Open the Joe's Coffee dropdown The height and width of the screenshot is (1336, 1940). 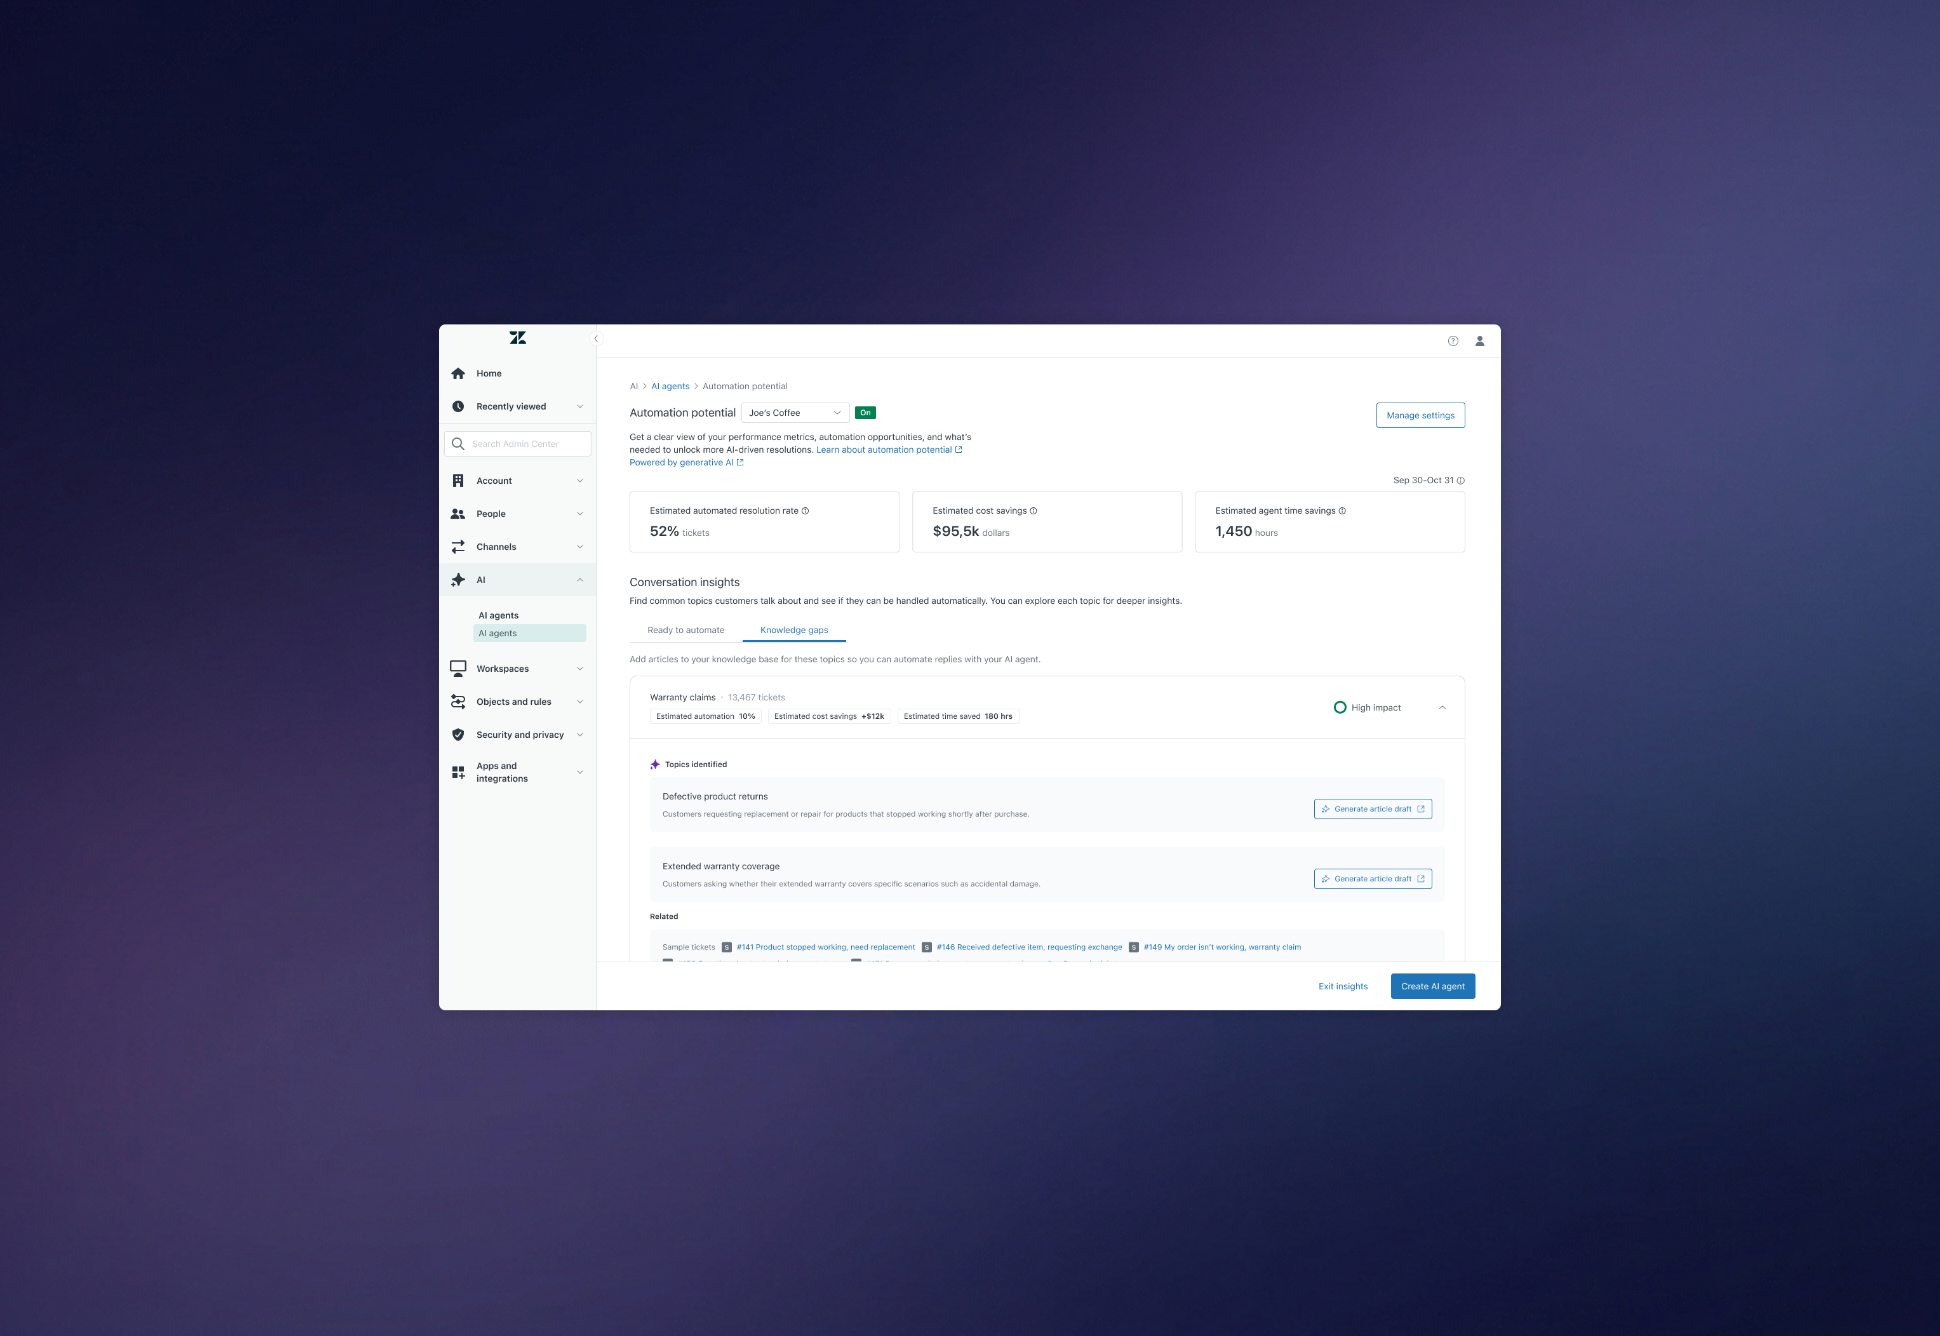[x=795, y=413]
